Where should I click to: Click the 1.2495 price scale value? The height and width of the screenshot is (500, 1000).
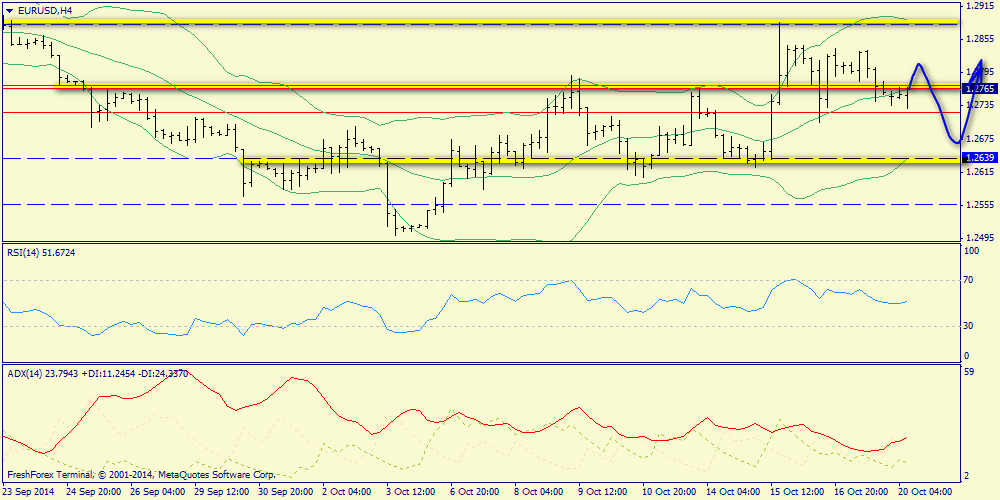coord(979,238)
